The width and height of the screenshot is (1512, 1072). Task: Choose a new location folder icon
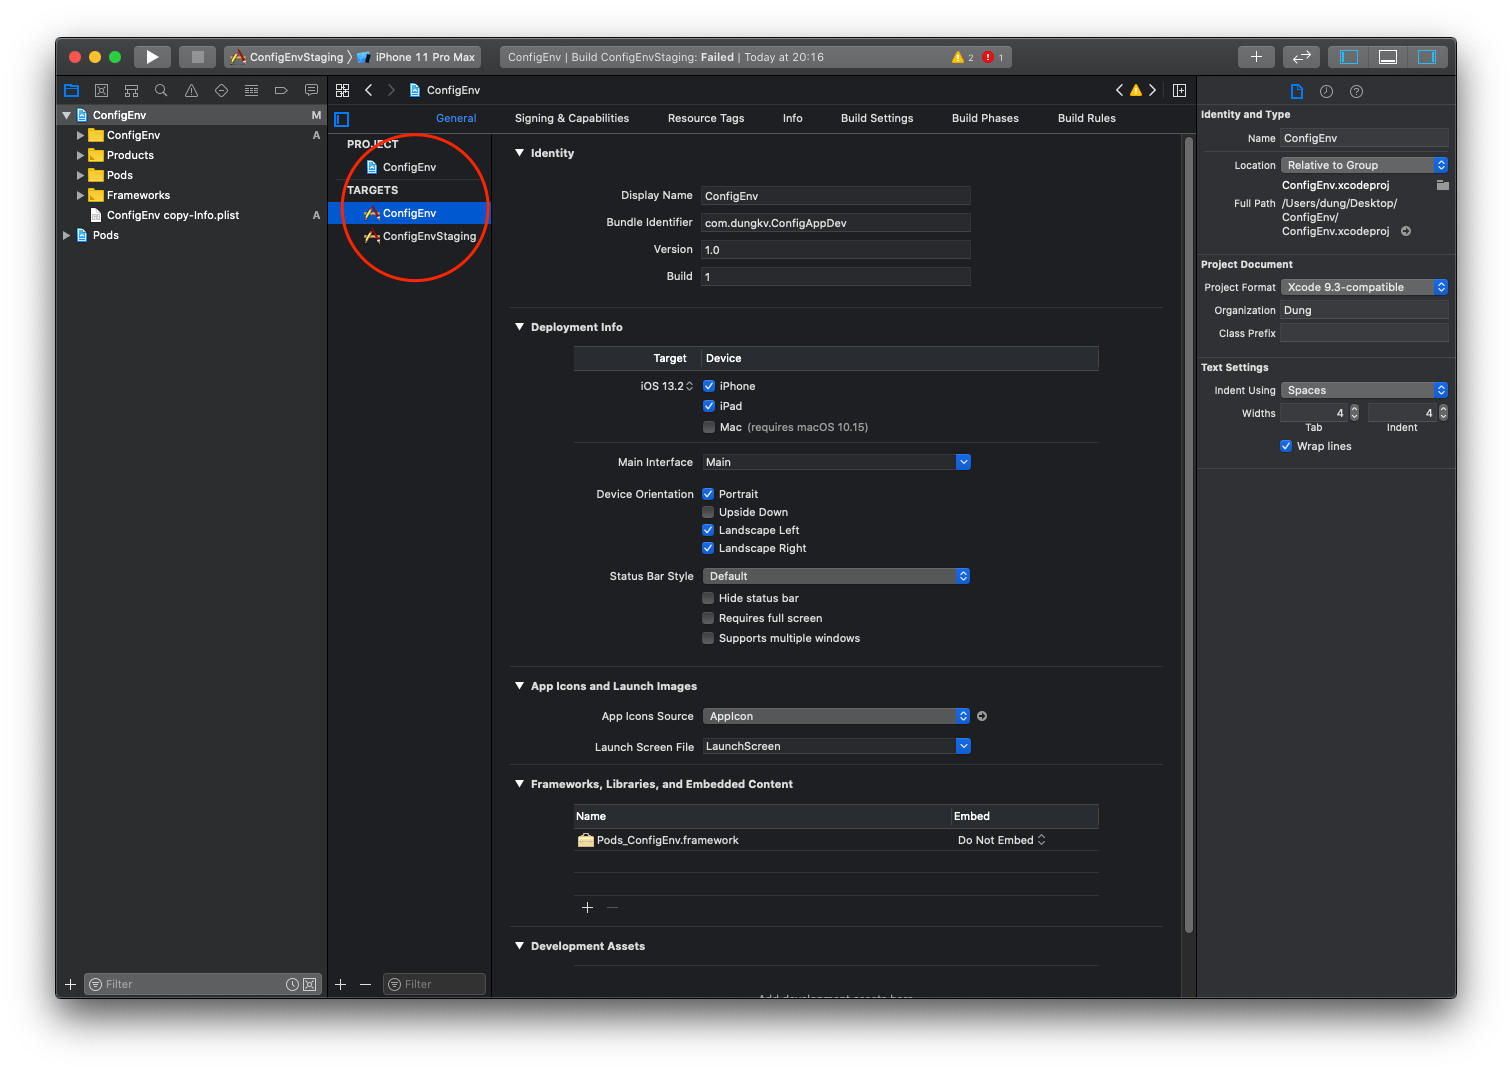[x=1442, y=185]
